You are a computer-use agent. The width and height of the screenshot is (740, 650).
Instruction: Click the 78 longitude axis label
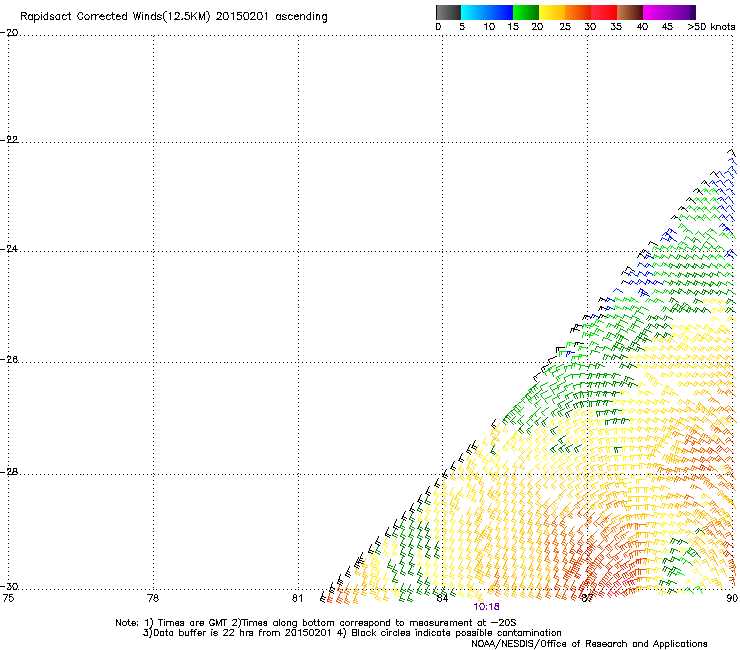153,598
